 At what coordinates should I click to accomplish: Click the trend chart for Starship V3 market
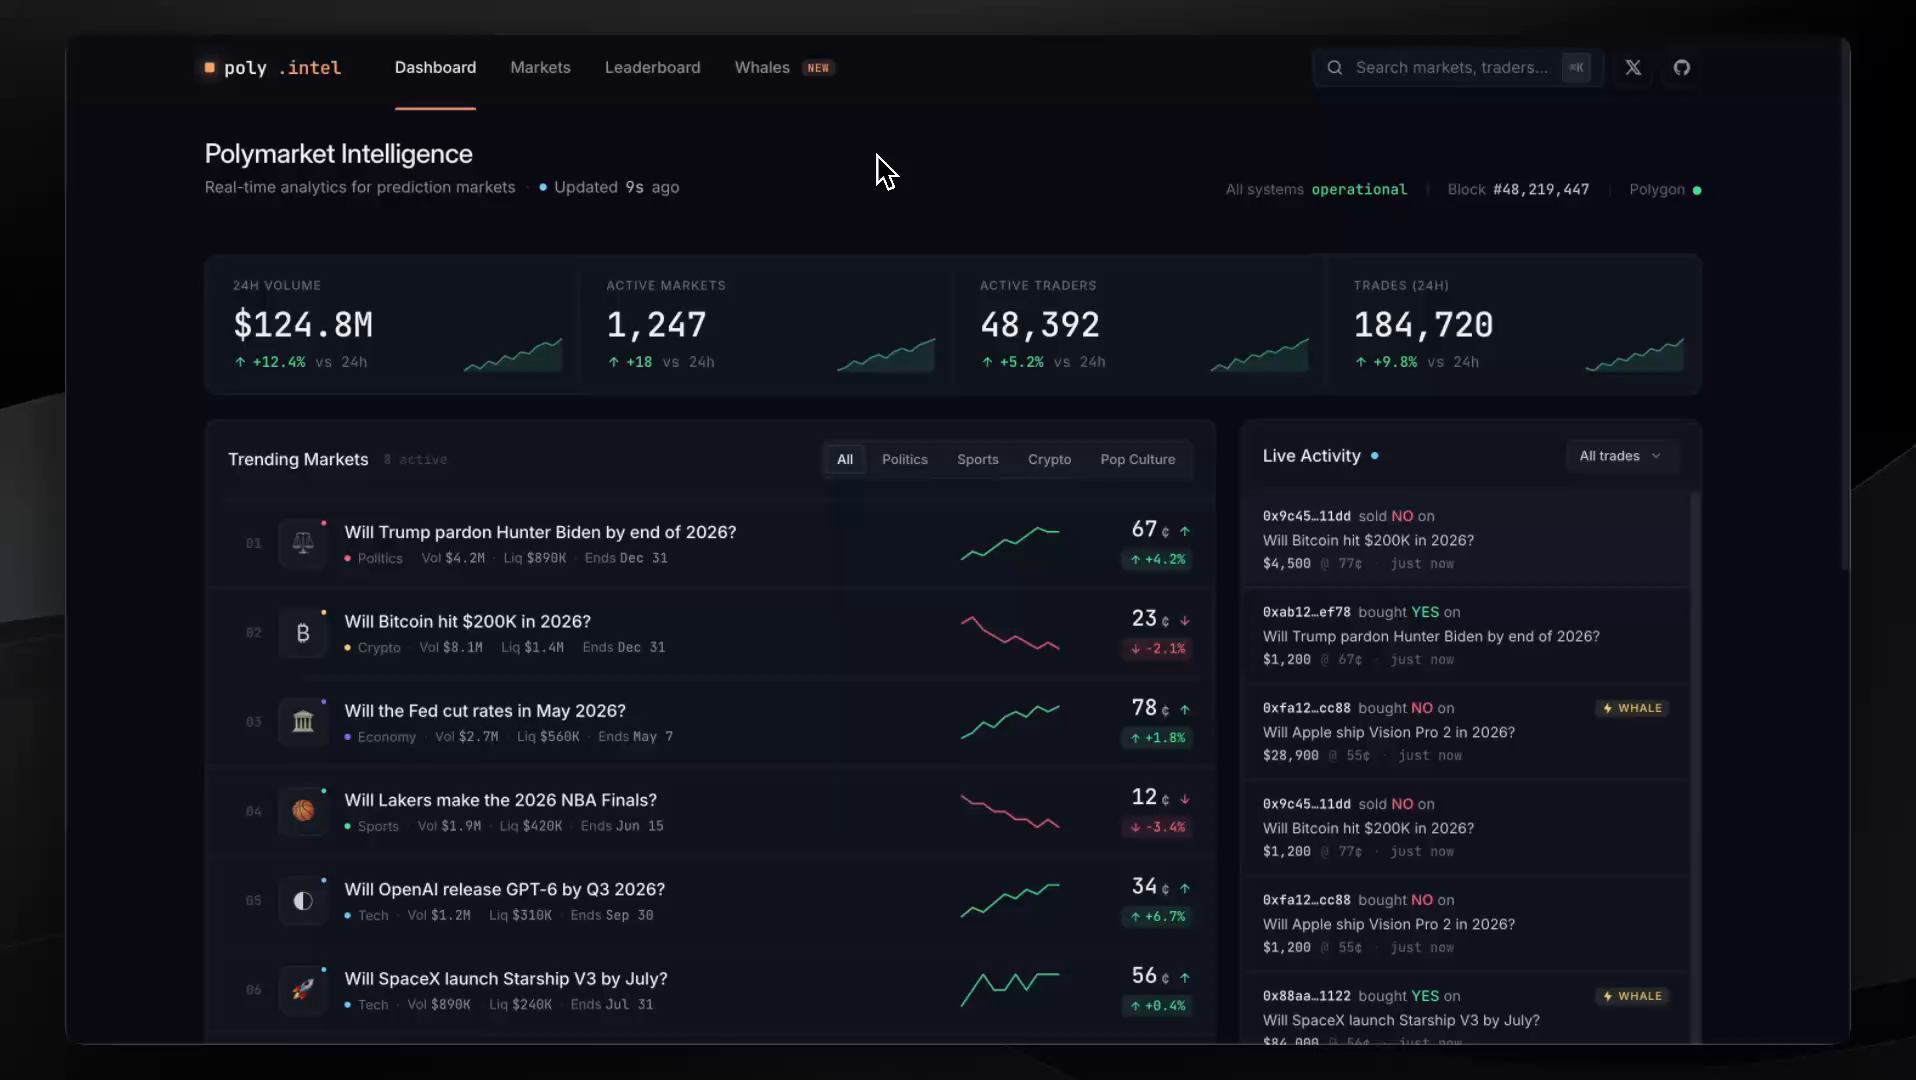click(x=1010, y=989)
